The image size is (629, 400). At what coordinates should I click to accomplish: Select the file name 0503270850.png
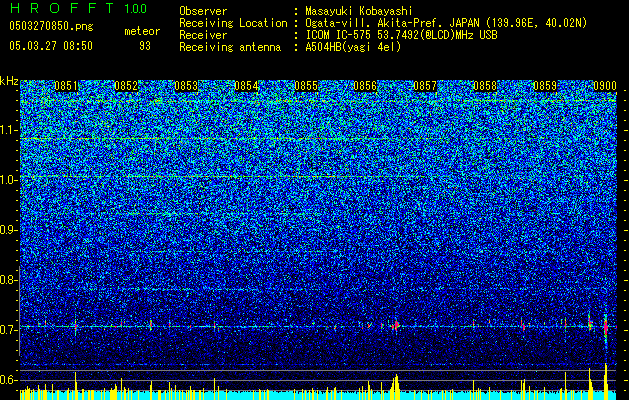pos(51,26)
